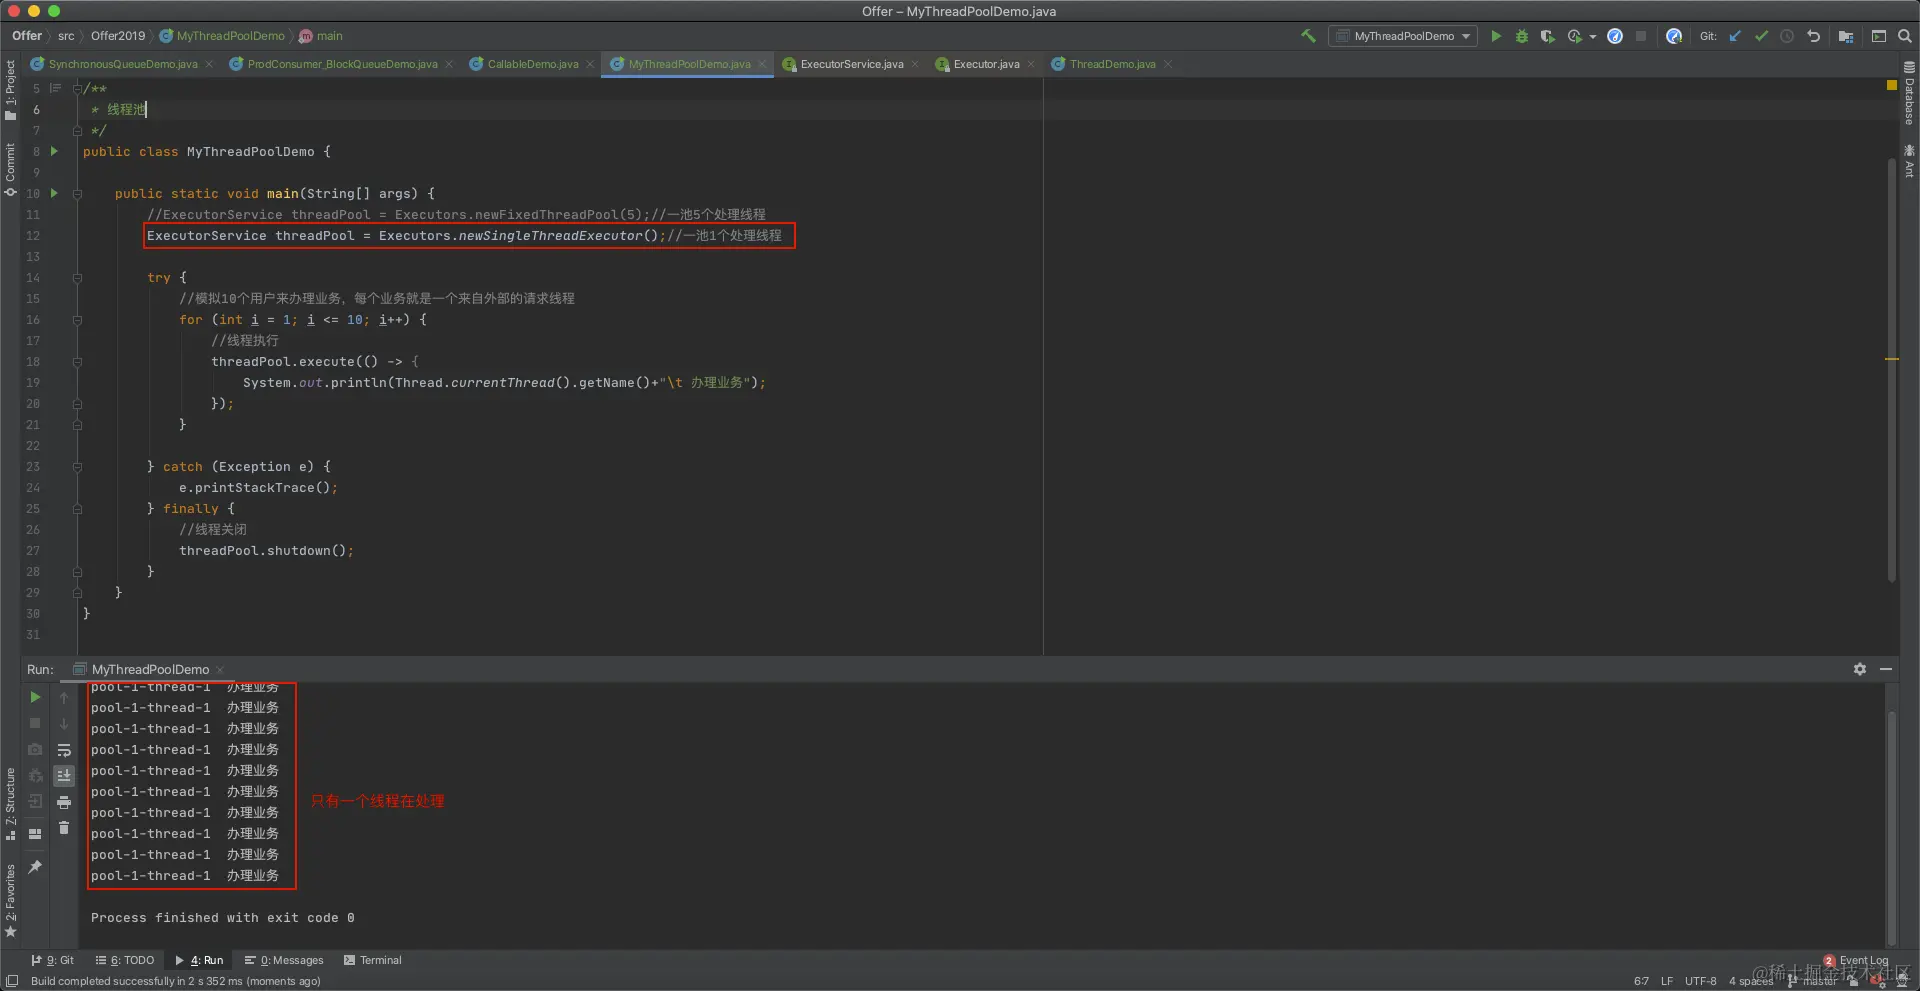The image size is (1920, 991).
Task: Click the camera thread dump icon
Action: 35,749
